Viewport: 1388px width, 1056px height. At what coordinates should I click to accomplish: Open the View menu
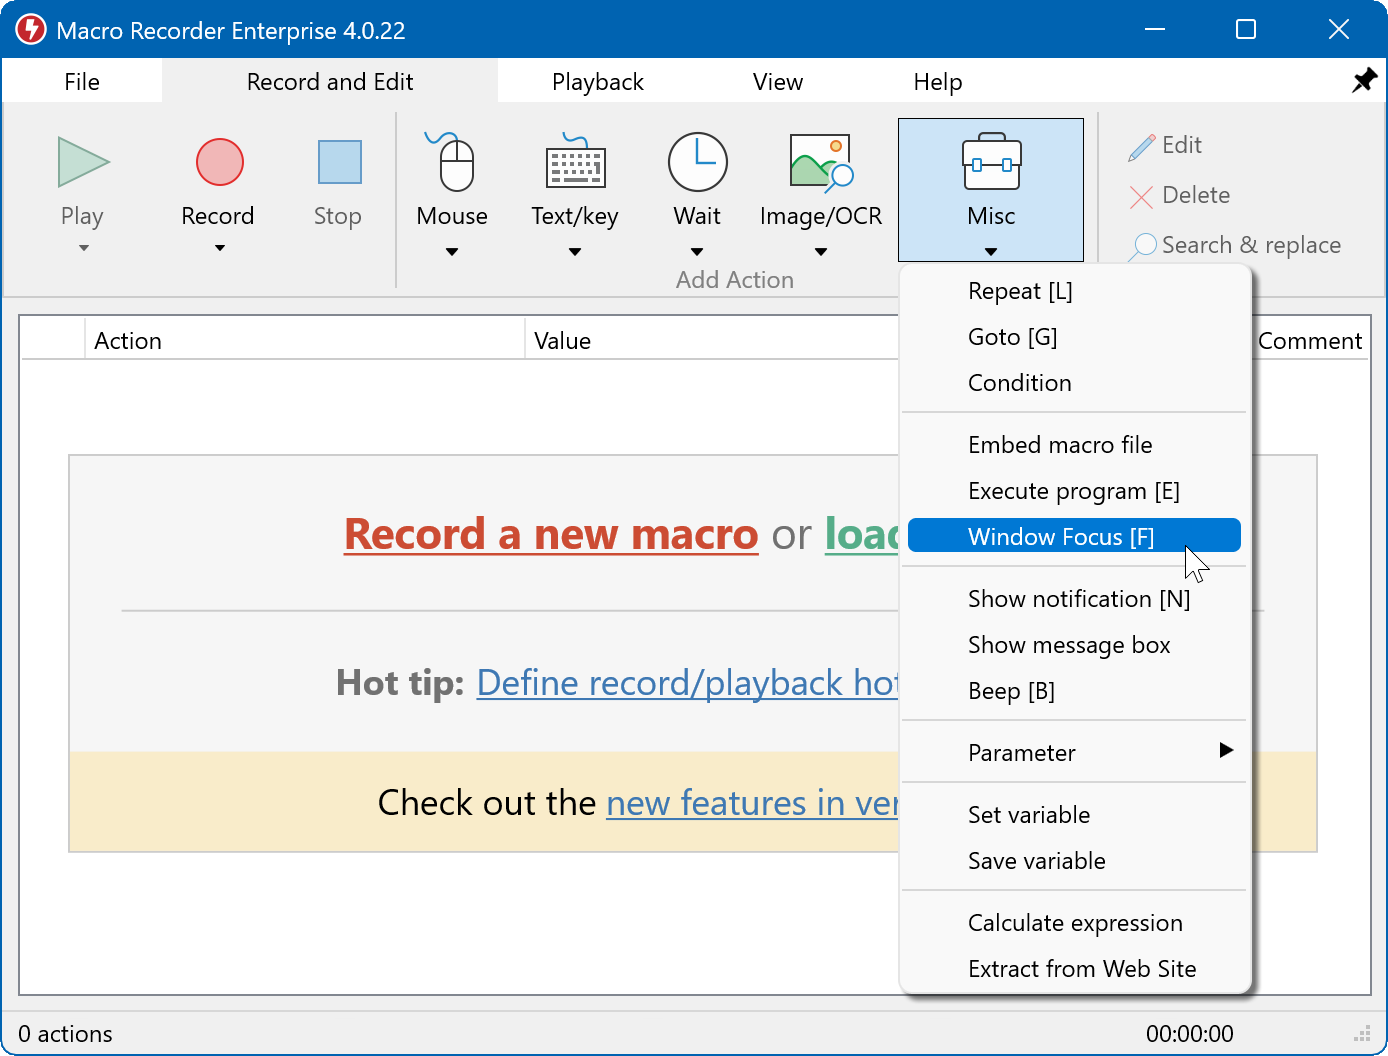pyautogui.click(x=777, y=81)
